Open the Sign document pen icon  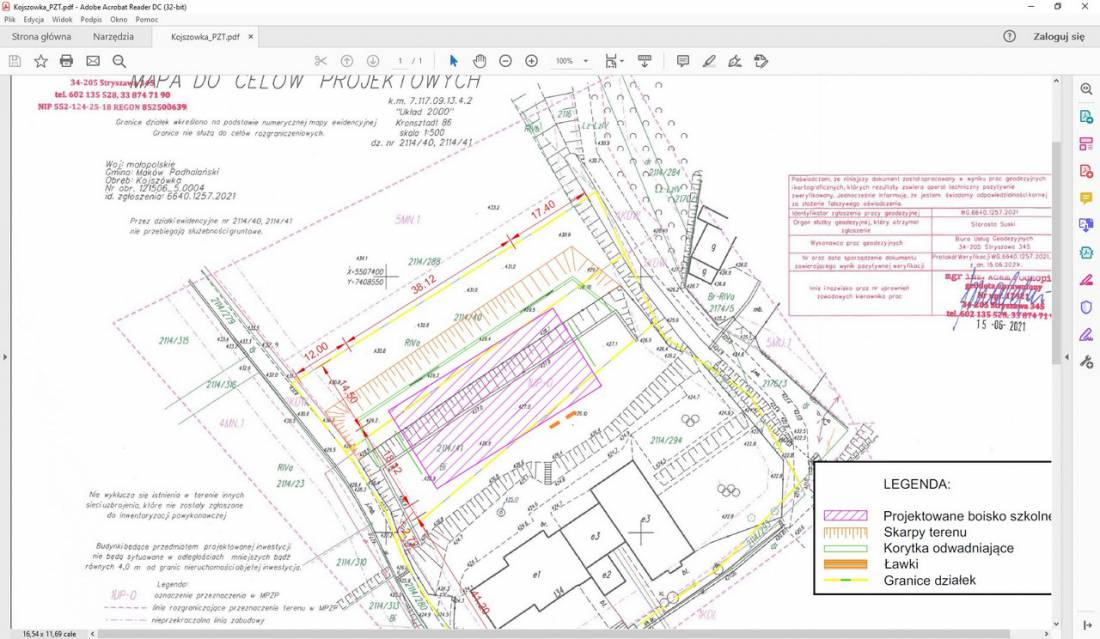735,61
